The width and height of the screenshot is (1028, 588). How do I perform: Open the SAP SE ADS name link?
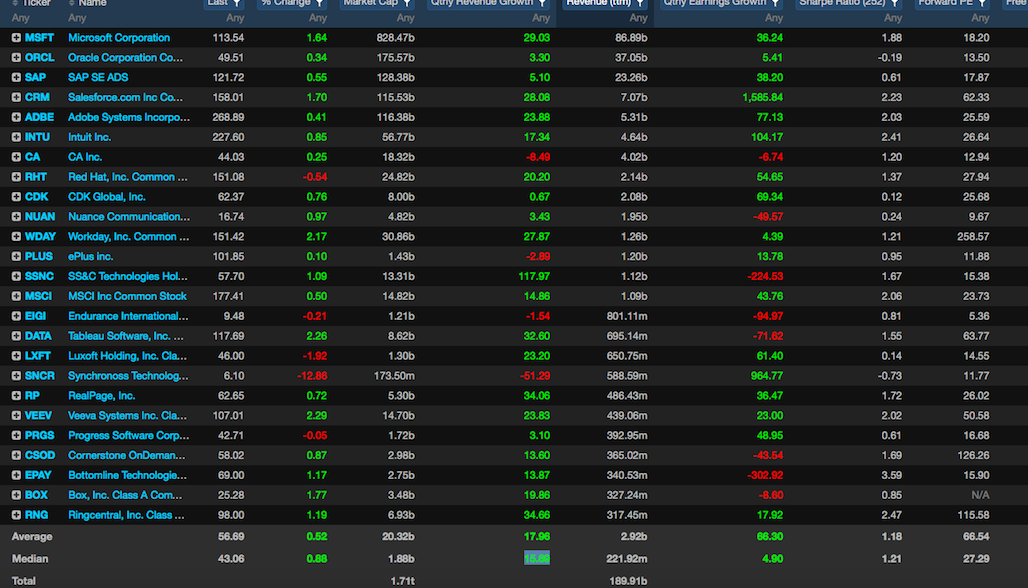[x=98, y=77]
